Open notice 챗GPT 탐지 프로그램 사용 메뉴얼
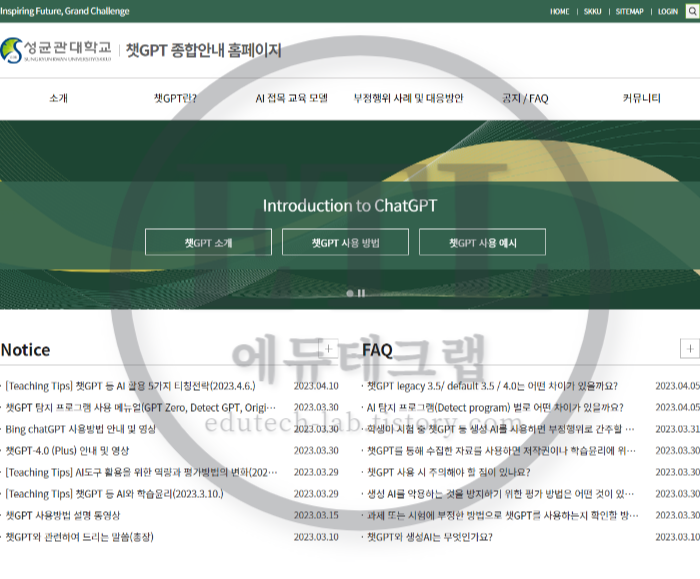 pyautogui.click(x=141, y=408)
